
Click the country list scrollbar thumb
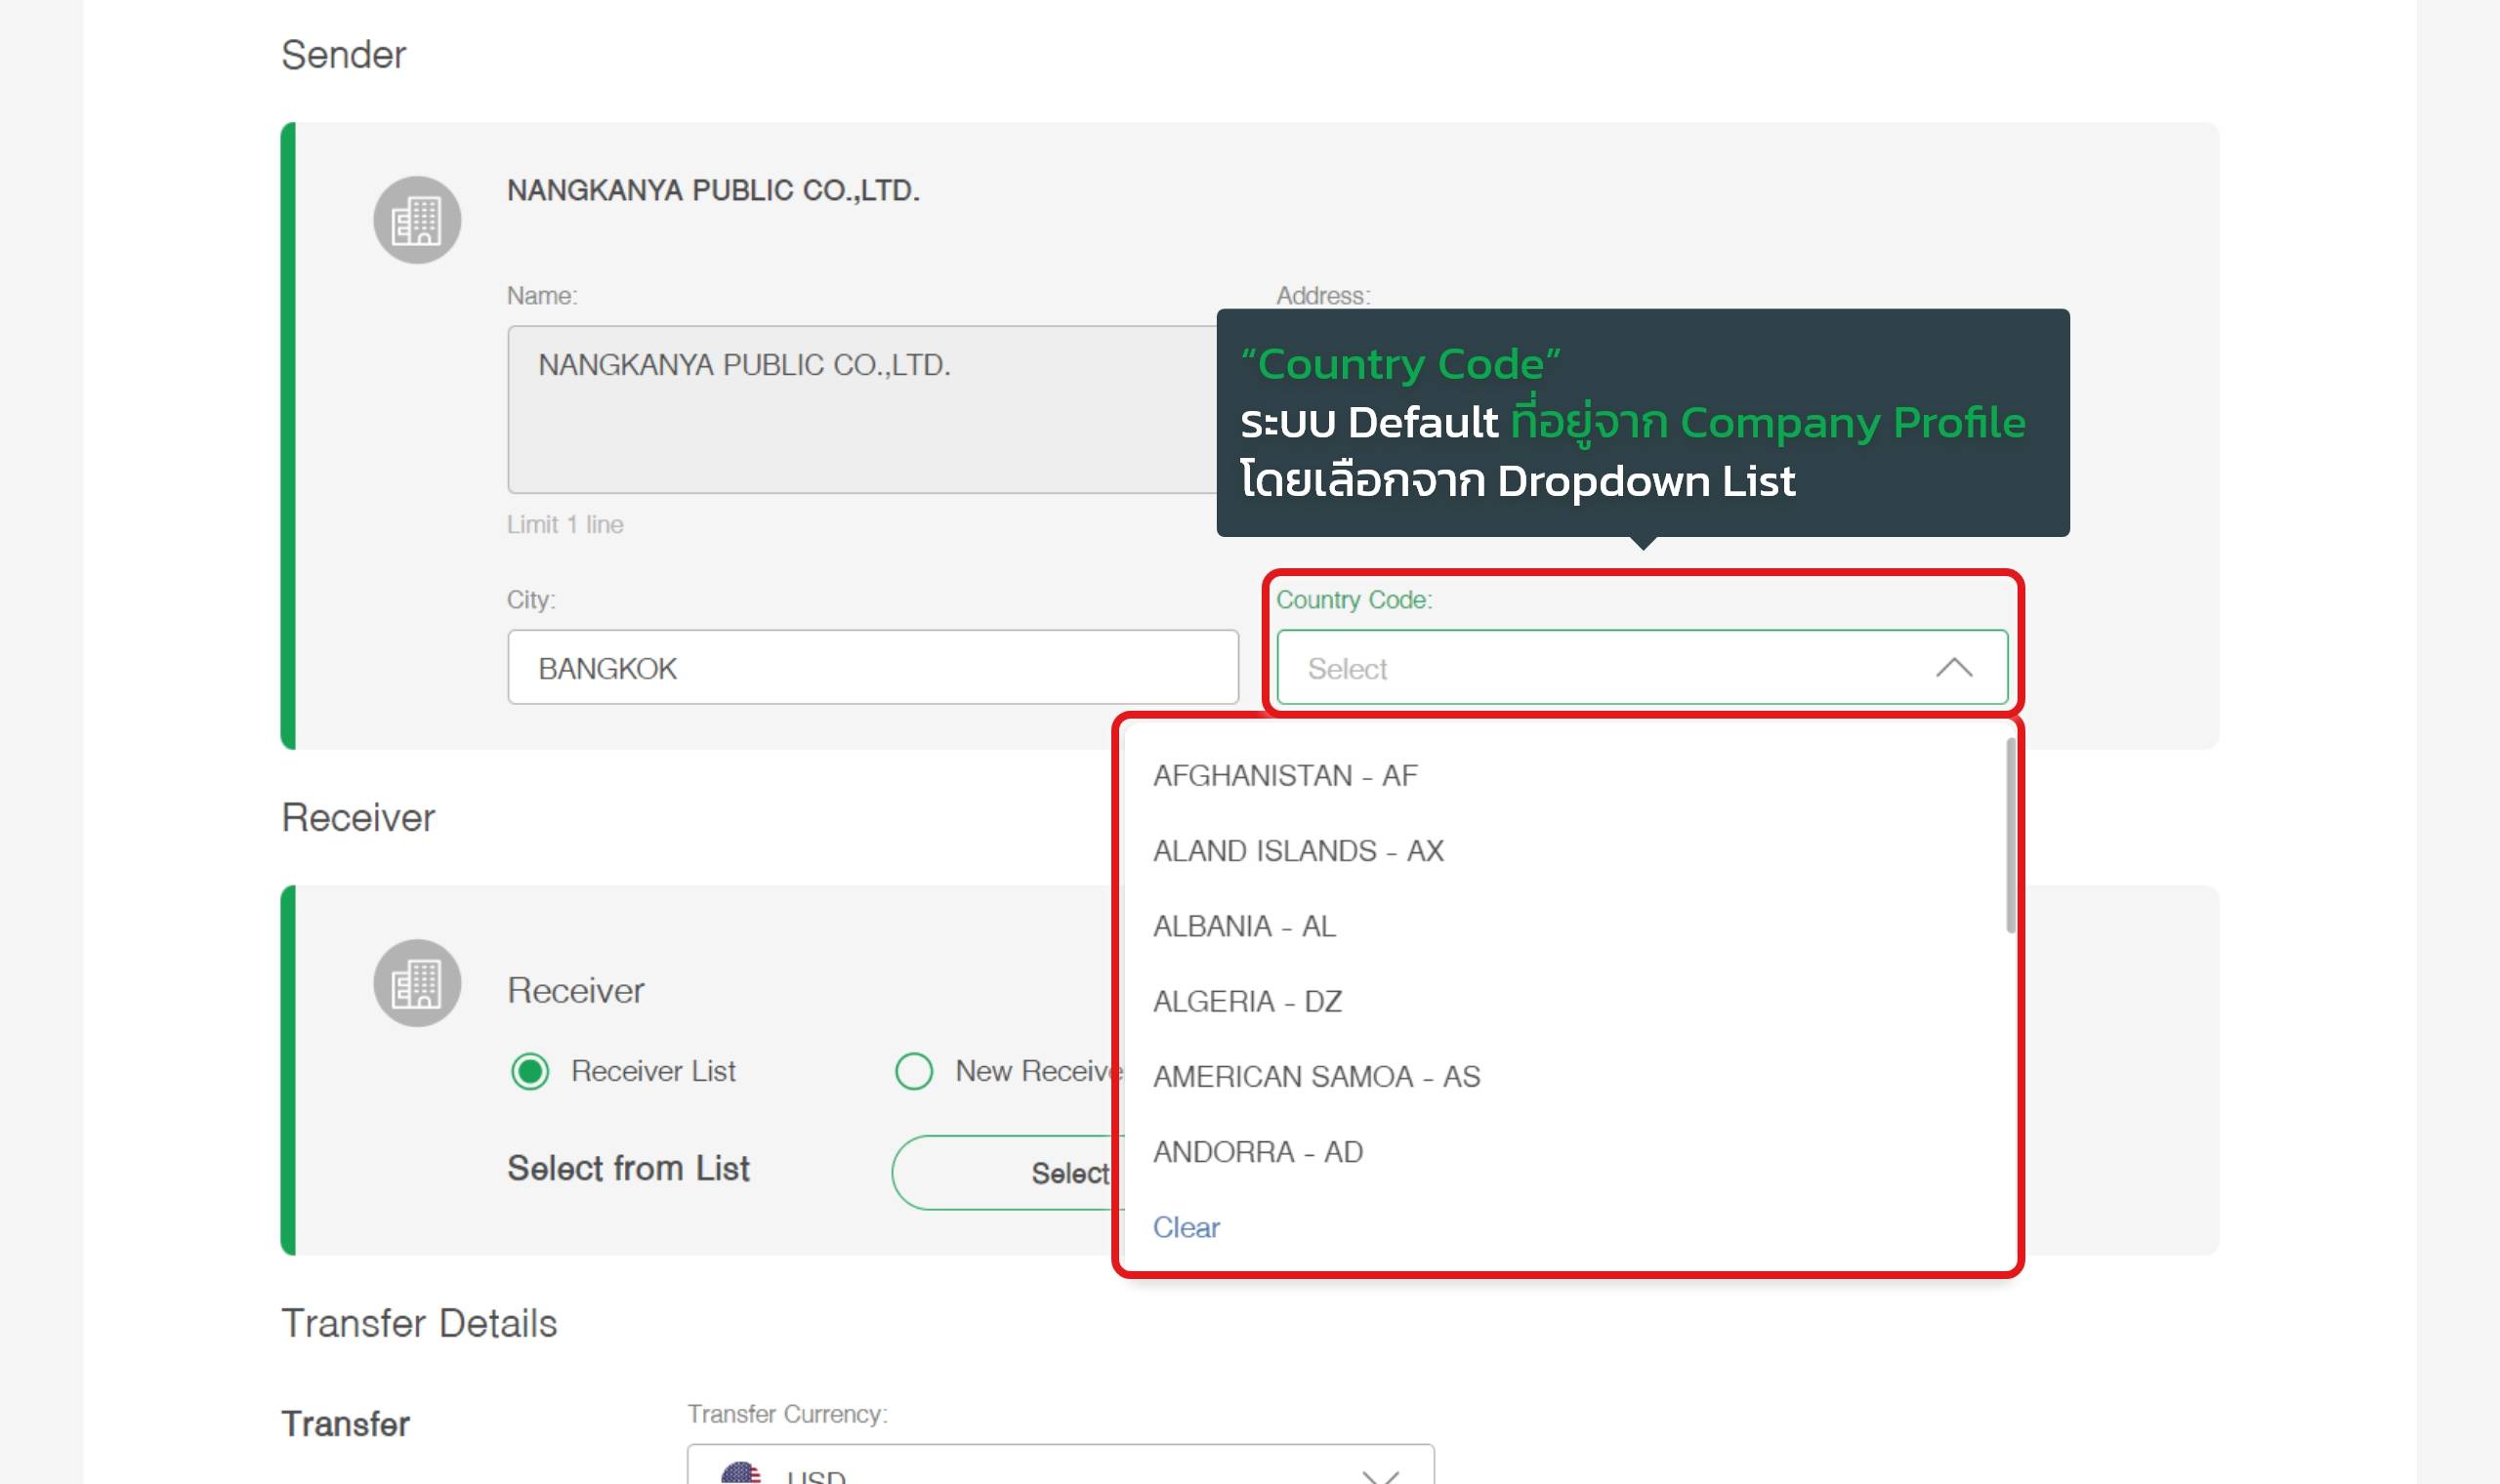click(2010, 835)
